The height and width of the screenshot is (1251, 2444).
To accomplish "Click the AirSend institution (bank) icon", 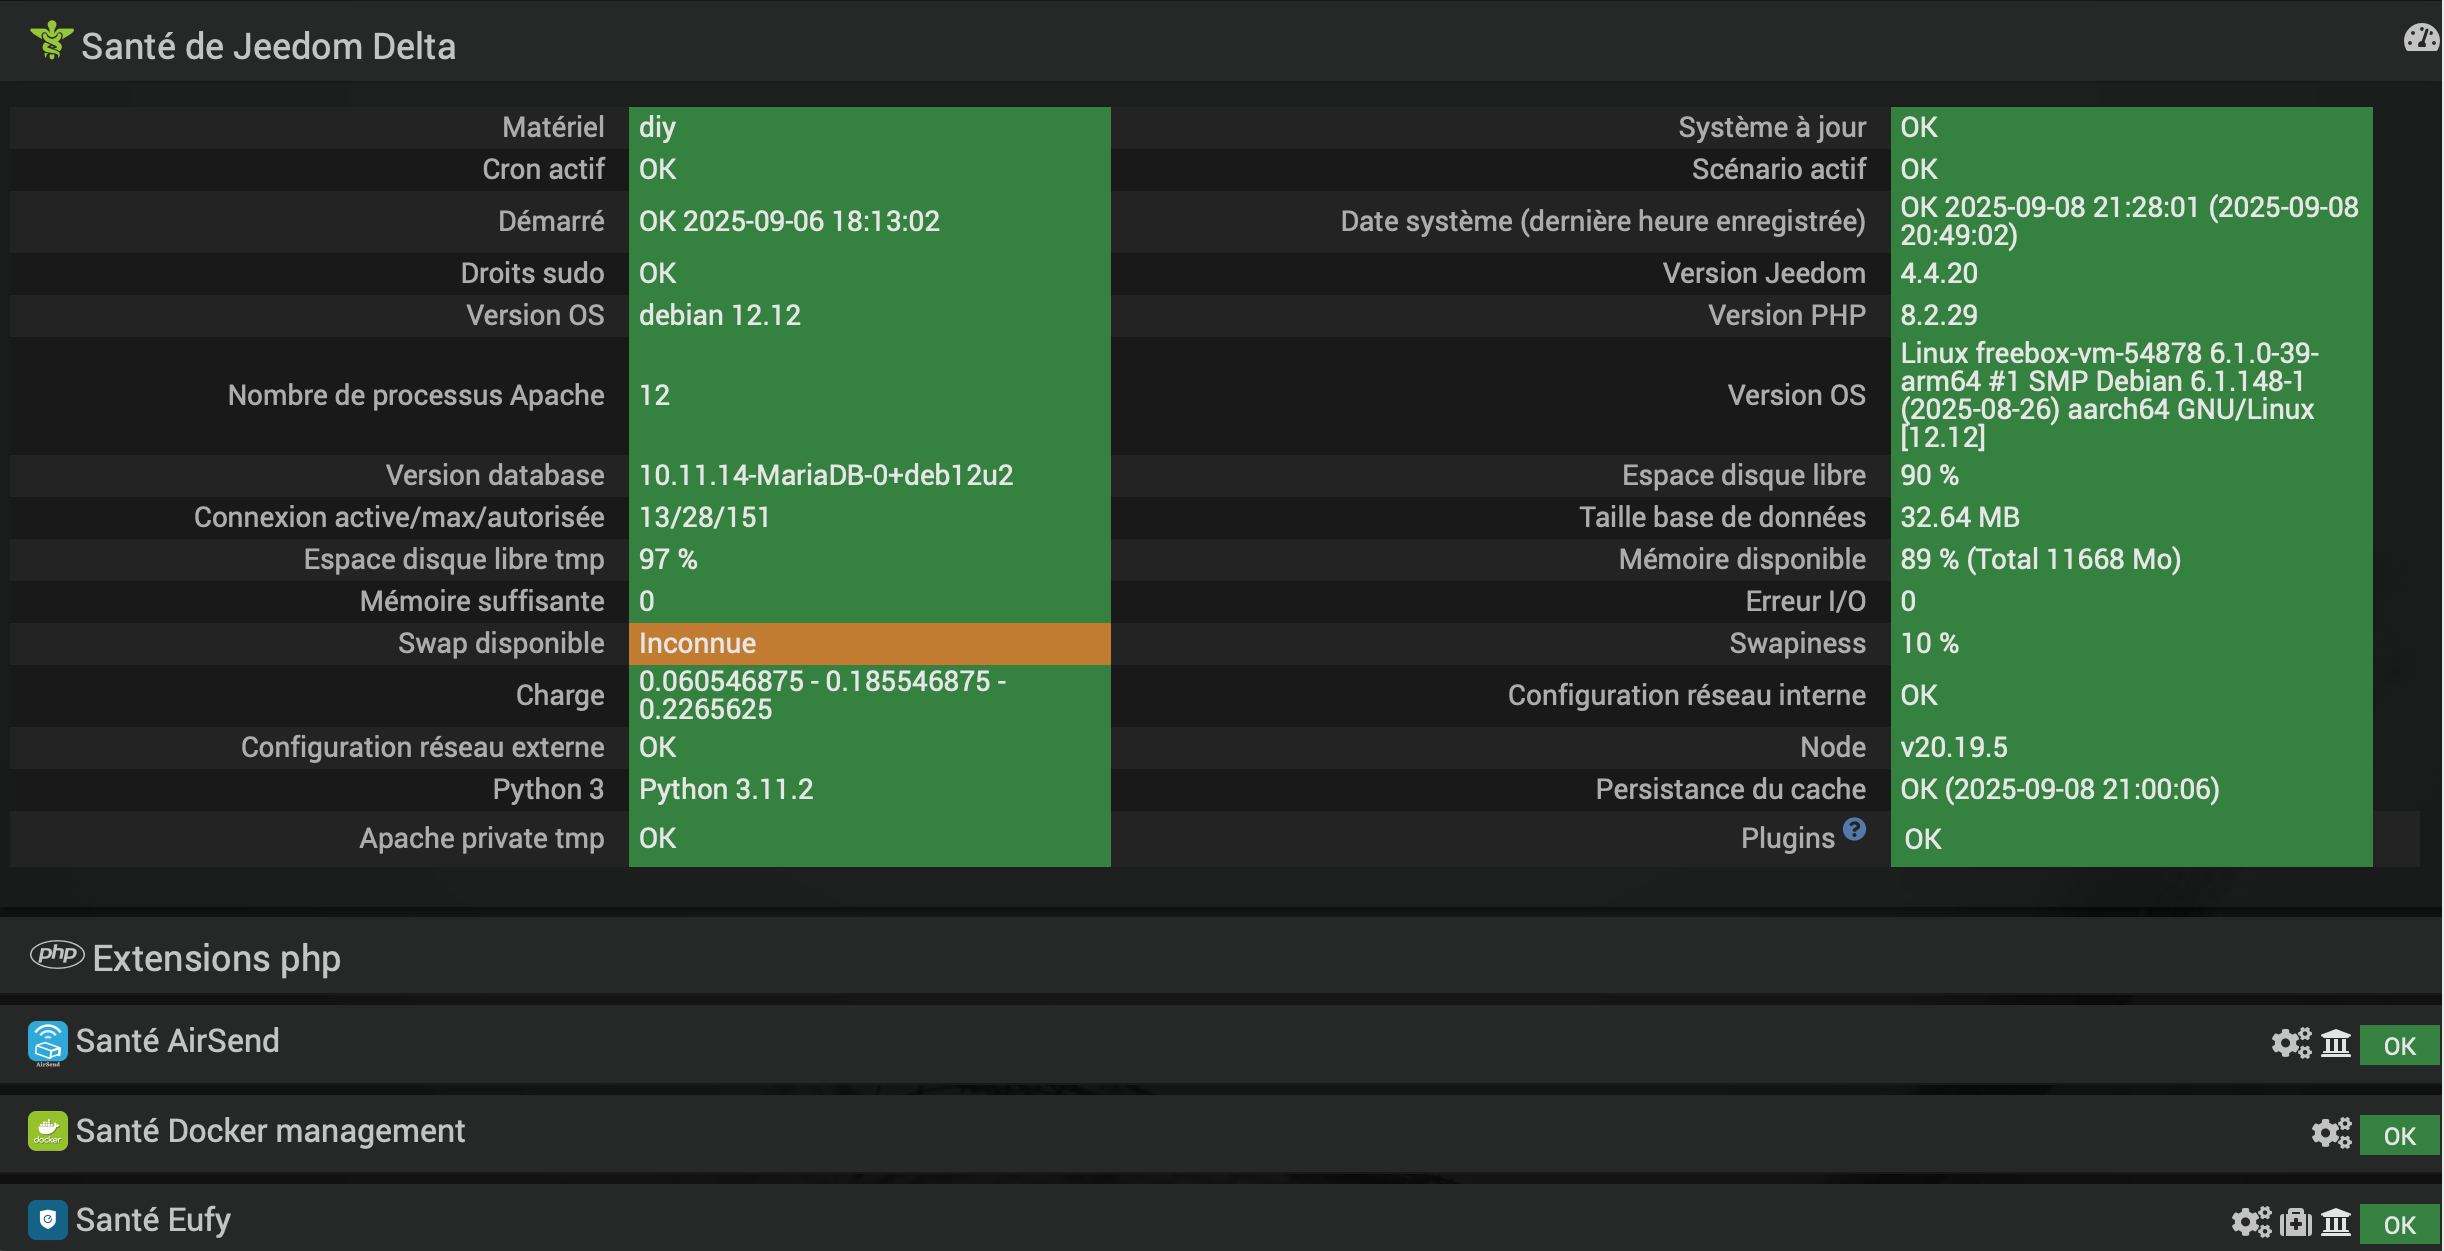I will [2336, 1044].
